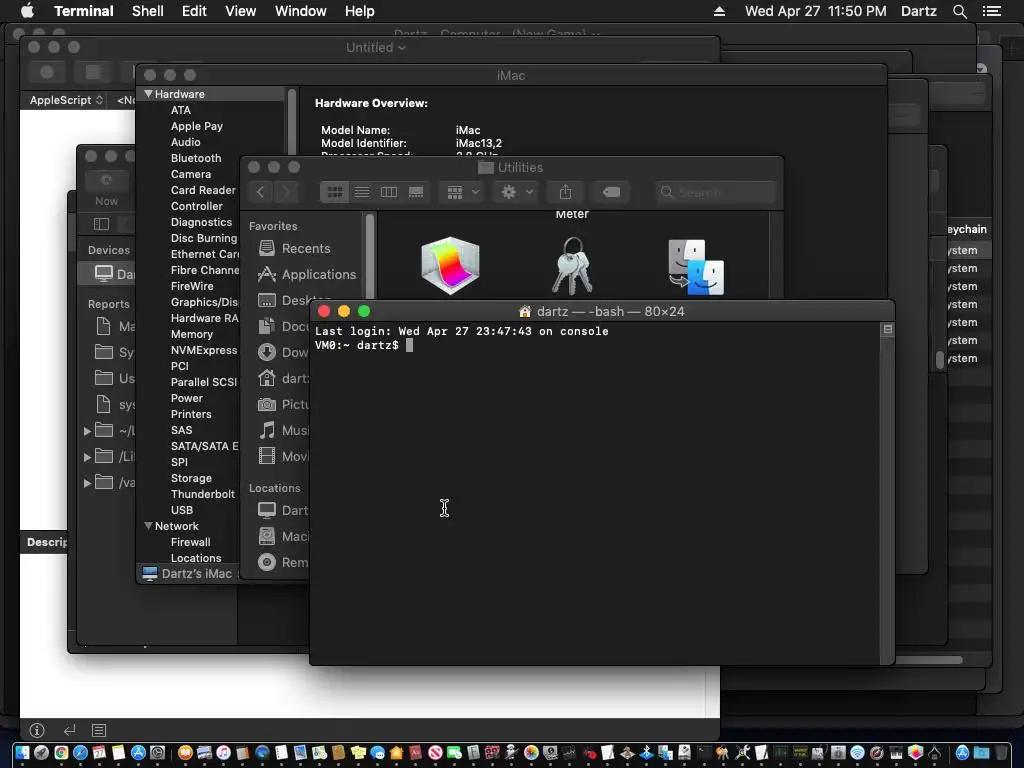
Task: Show Script Editor result pane arrow icon
Action: click(x=69, y=730)
